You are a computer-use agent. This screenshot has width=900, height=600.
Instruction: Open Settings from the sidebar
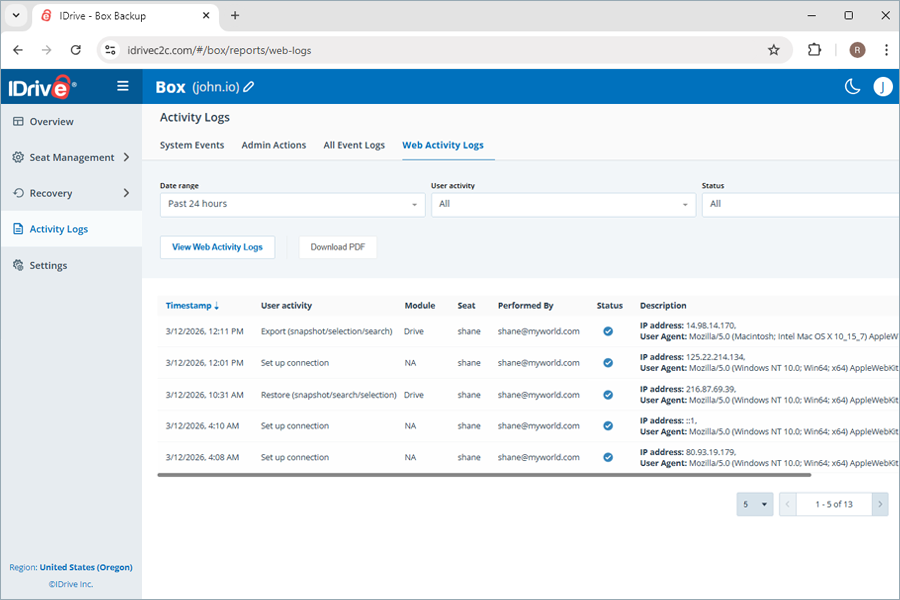coord(47,265)
